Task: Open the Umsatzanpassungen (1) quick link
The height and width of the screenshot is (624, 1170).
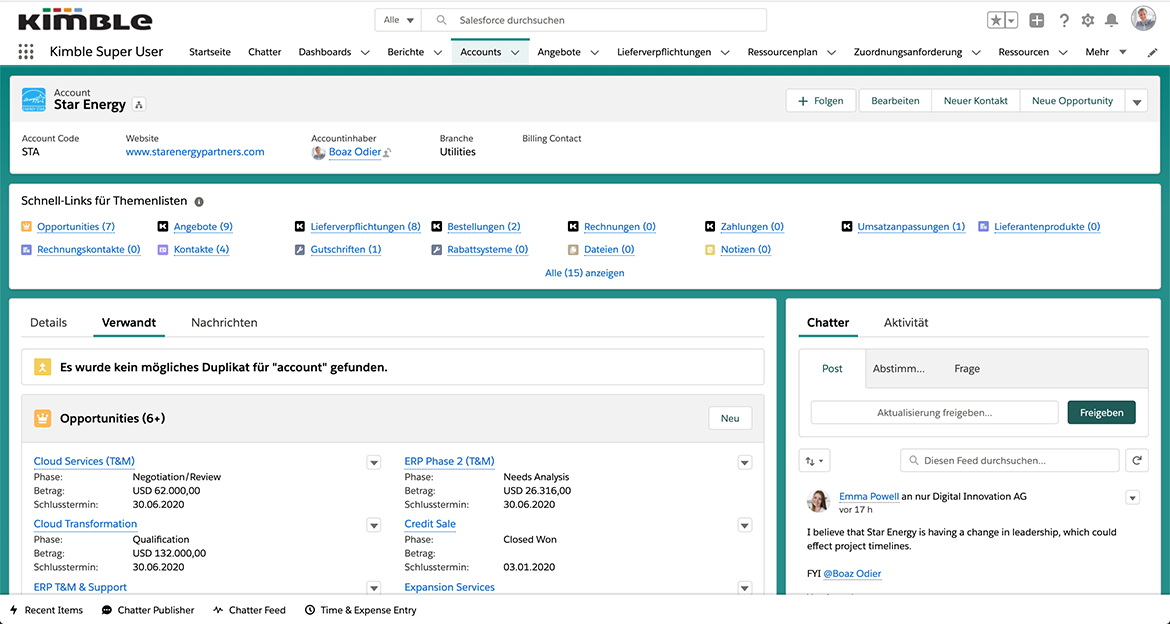Action: [x=911, y=226]
